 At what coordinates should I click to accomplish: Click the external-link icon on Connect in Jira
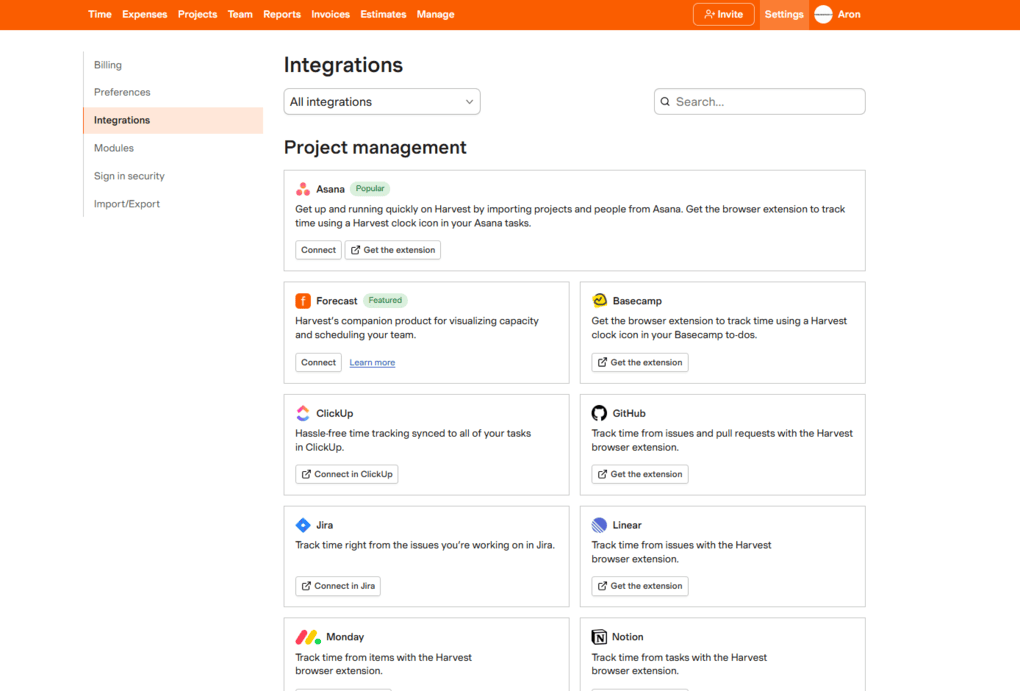coord(305,586)
